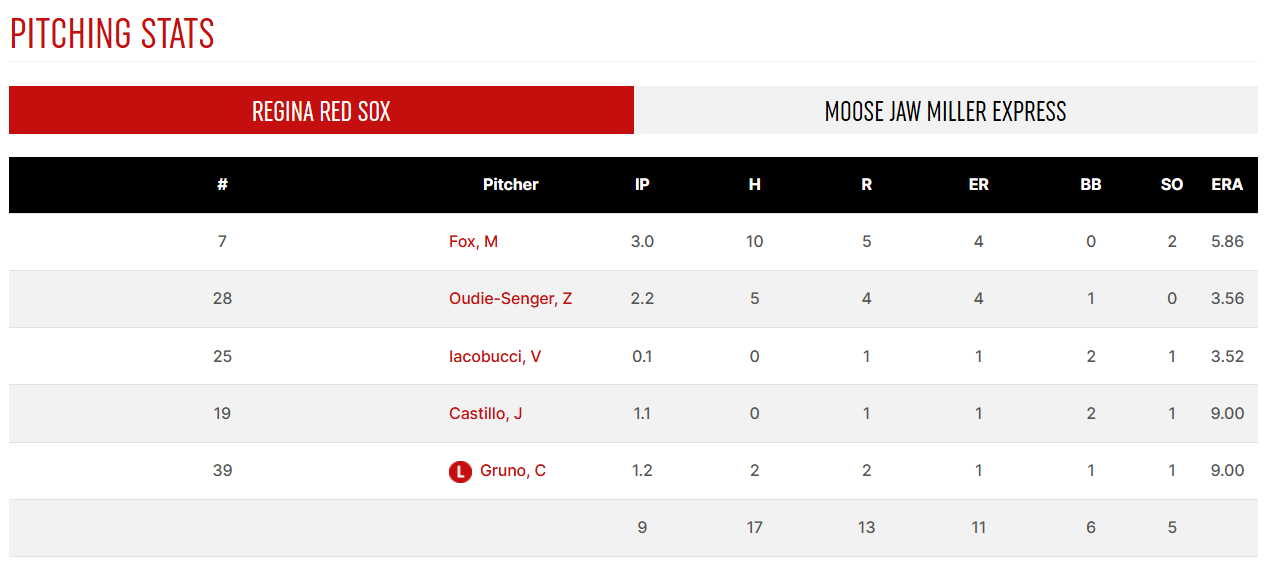Click the # jersey number column header

pyautogui.click(x=222, y=185)
